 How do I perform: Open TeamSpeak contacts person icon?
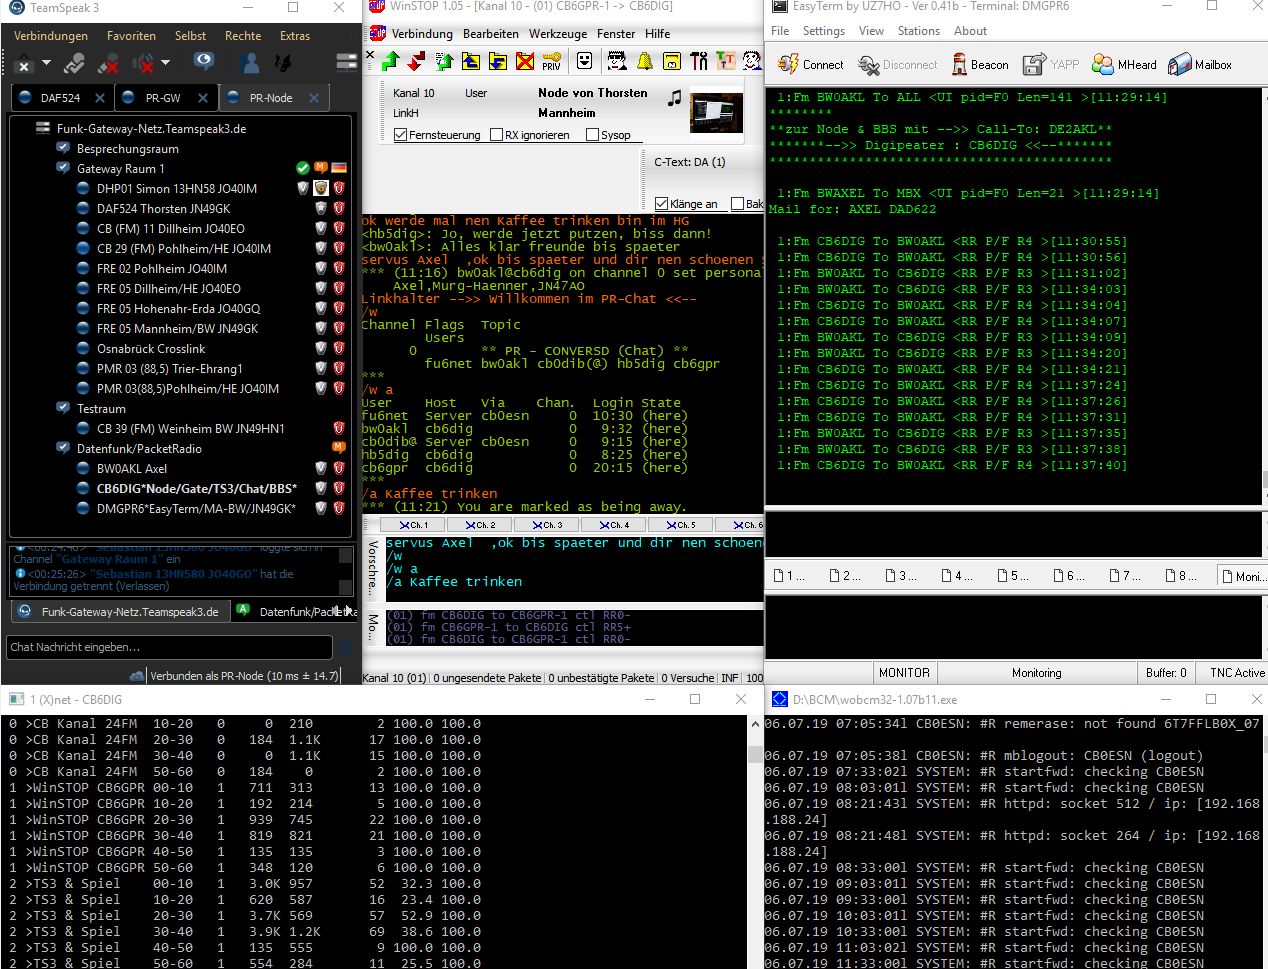pos(250,63)
